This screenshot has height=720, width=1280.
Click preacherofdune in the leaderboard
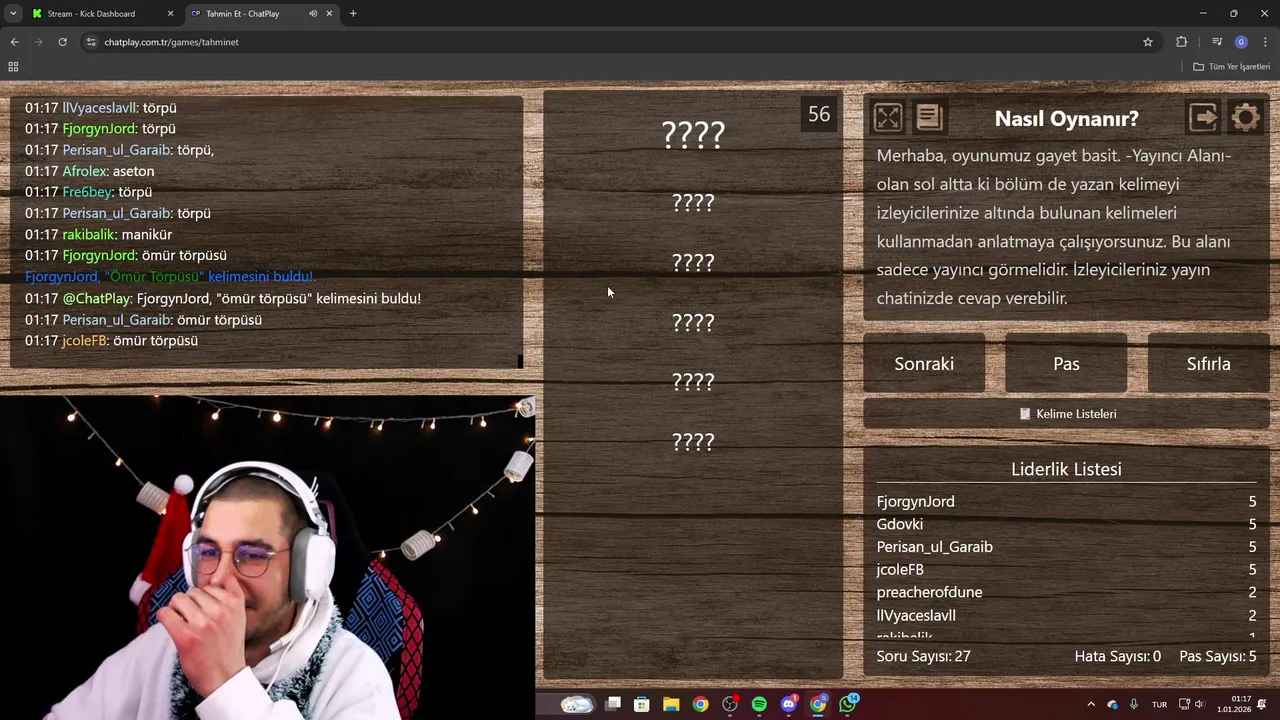[x=929, y=592]
